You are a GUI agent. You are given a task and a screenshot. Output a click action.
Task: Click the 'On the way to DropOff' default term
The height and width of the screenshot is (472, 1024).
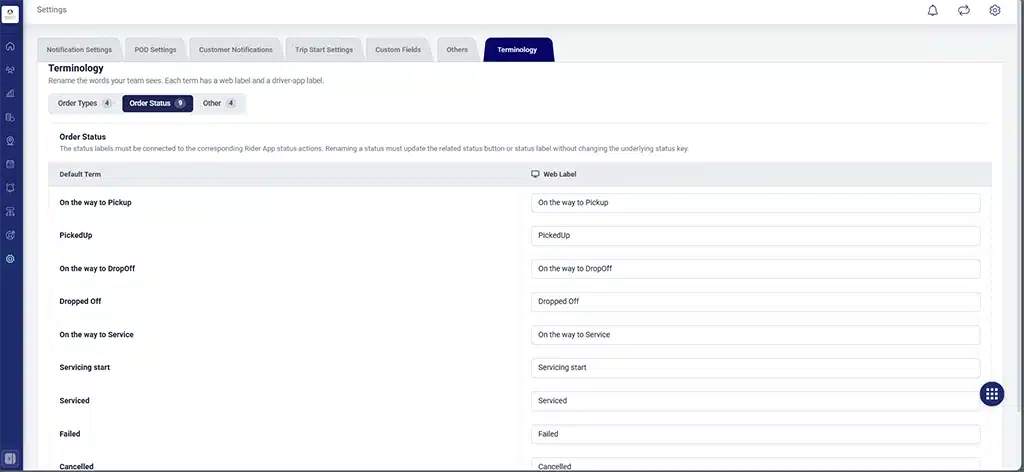click(x=97, y=268)
